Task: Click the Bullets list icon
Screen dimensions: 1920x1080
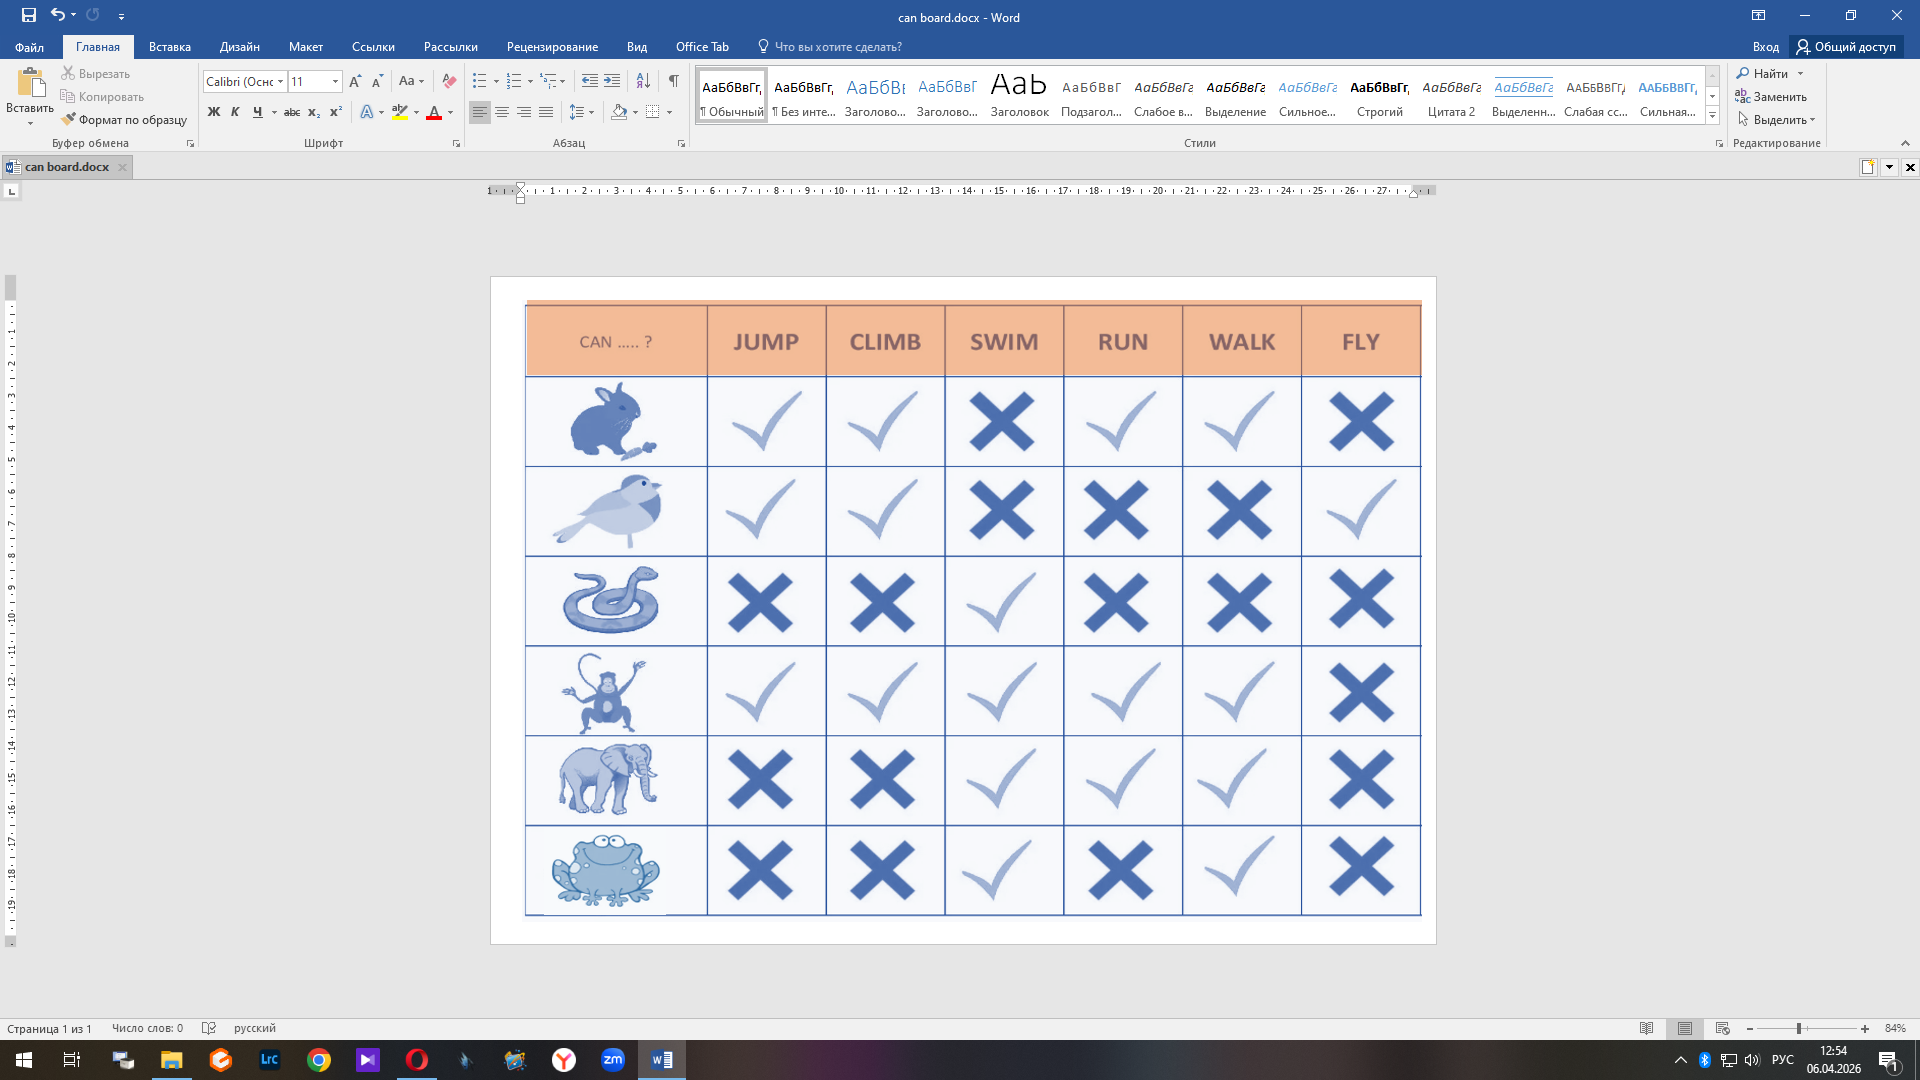Action: click(480, 81)
